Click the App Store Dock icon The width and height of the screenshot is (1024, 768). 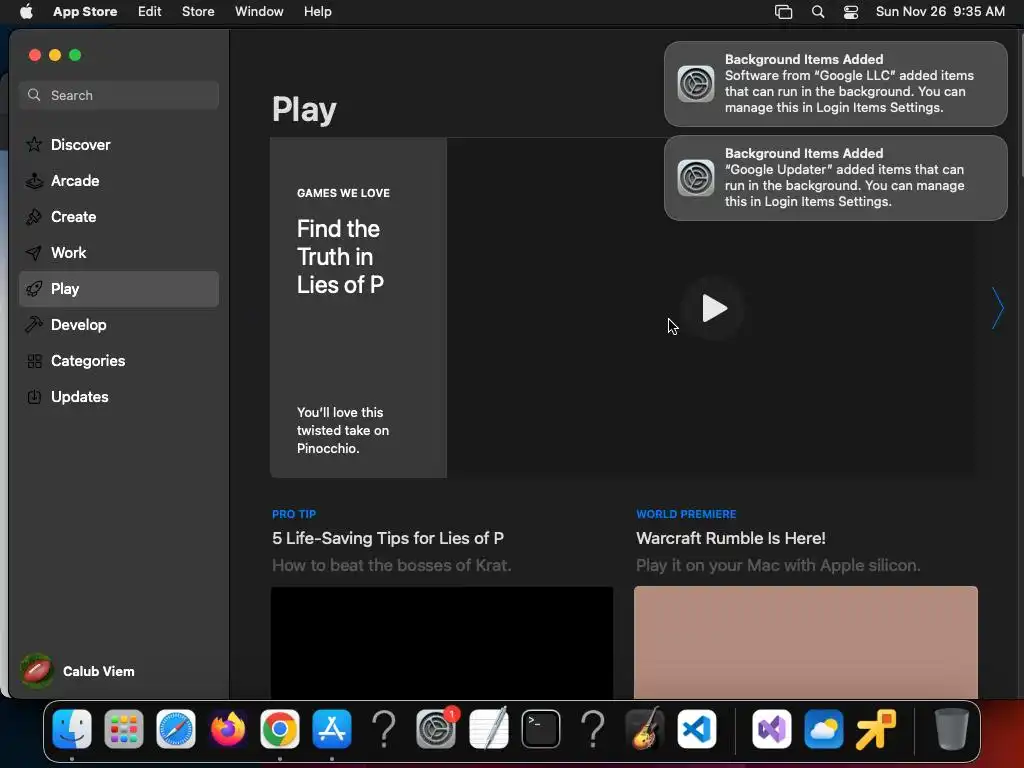coord(332,729)
